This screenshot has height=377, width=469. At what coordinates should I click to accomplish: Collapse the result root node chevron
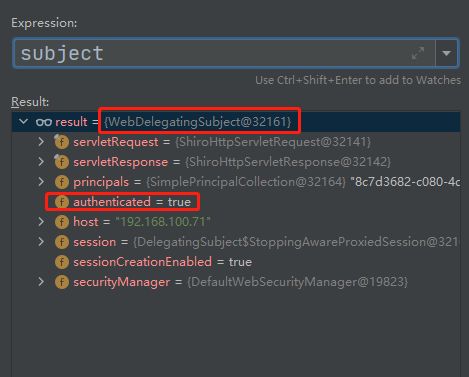(x=23, y=121)
